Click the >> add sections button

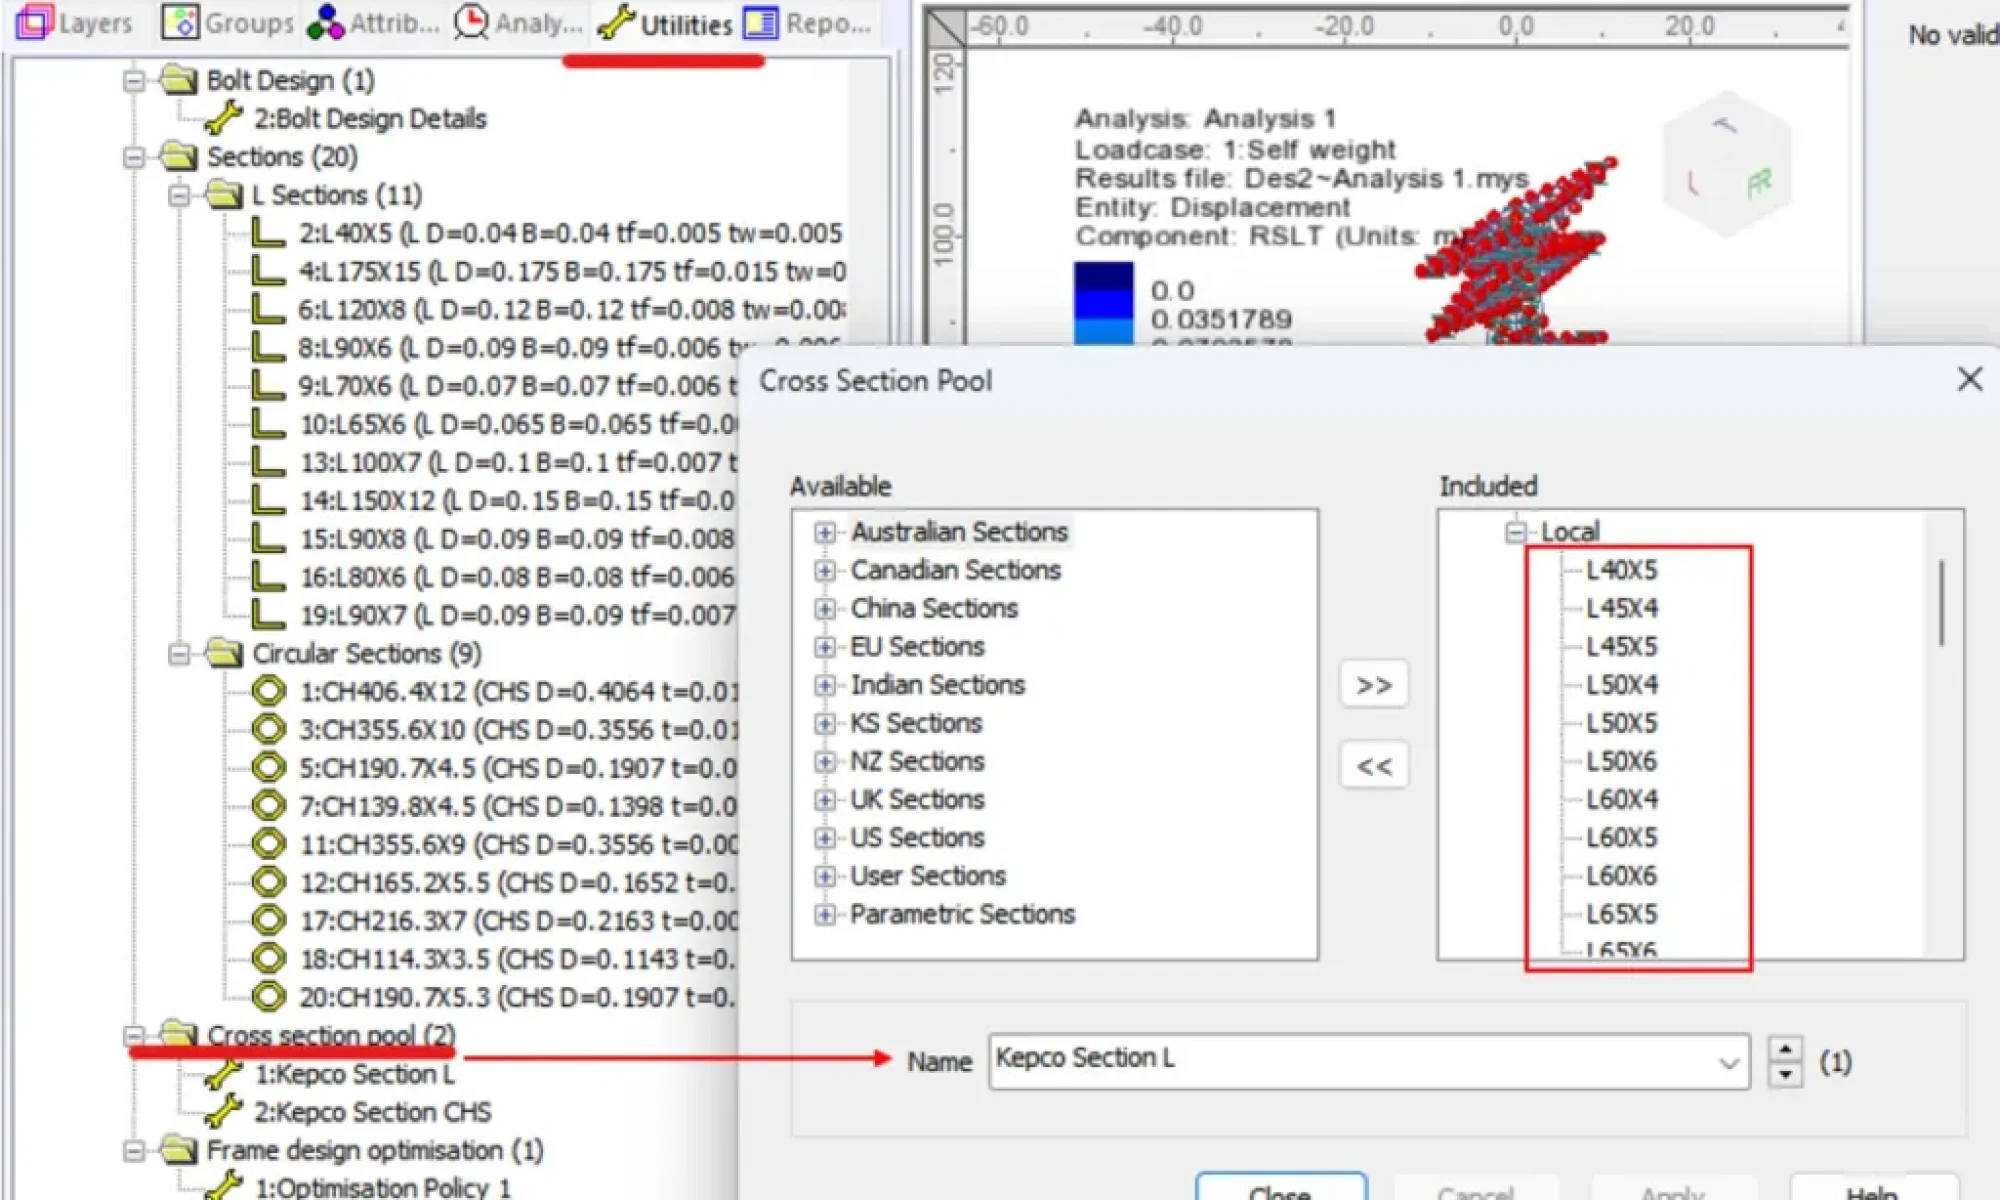pyautogui.click(x=1374, y=685)
